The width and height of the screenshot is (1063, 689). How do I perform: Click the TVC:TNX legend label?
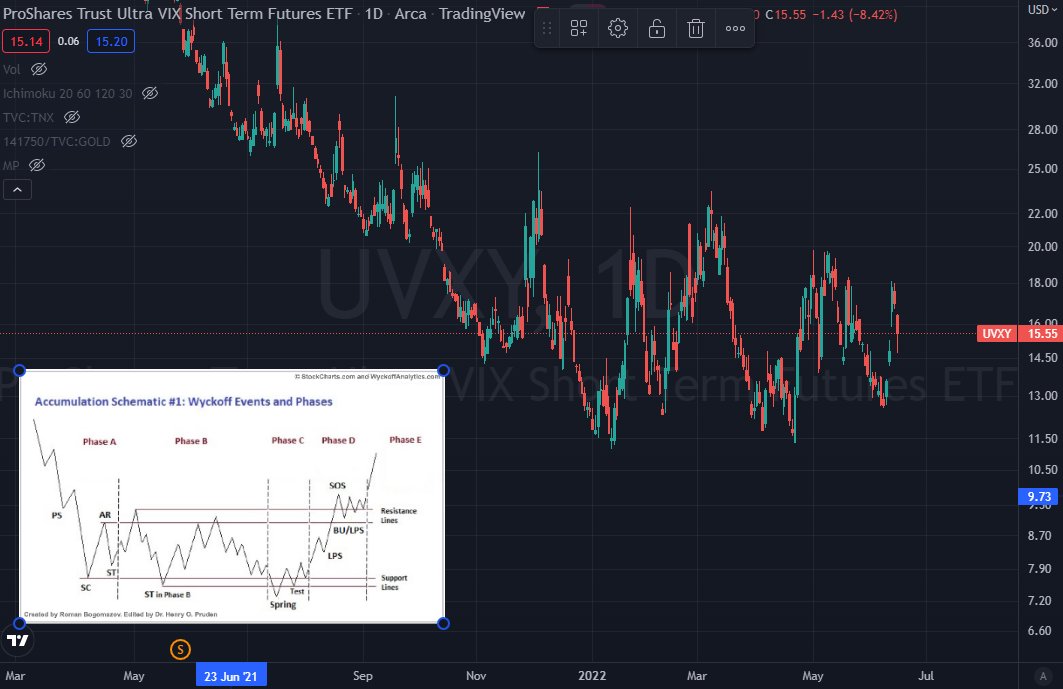28,117
